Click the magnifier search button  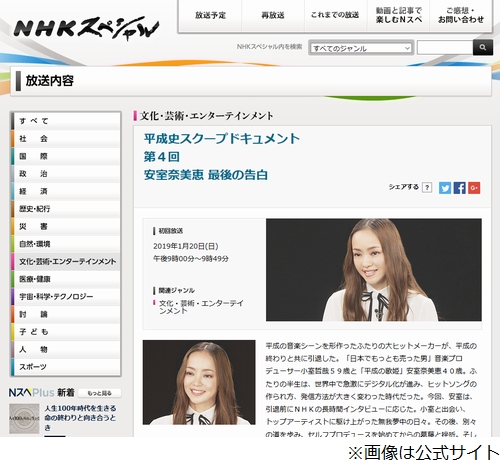(x=483, y=48)
